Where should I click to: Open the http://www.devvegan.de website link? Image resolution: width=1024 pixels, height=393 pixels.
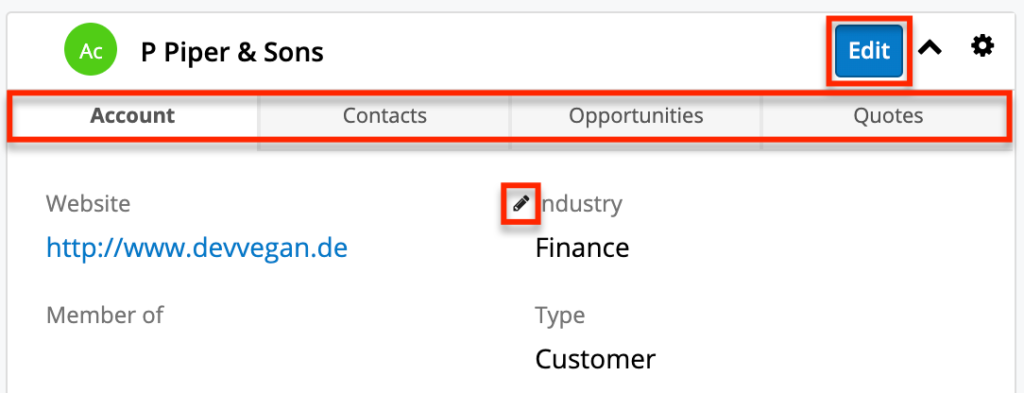197,248
